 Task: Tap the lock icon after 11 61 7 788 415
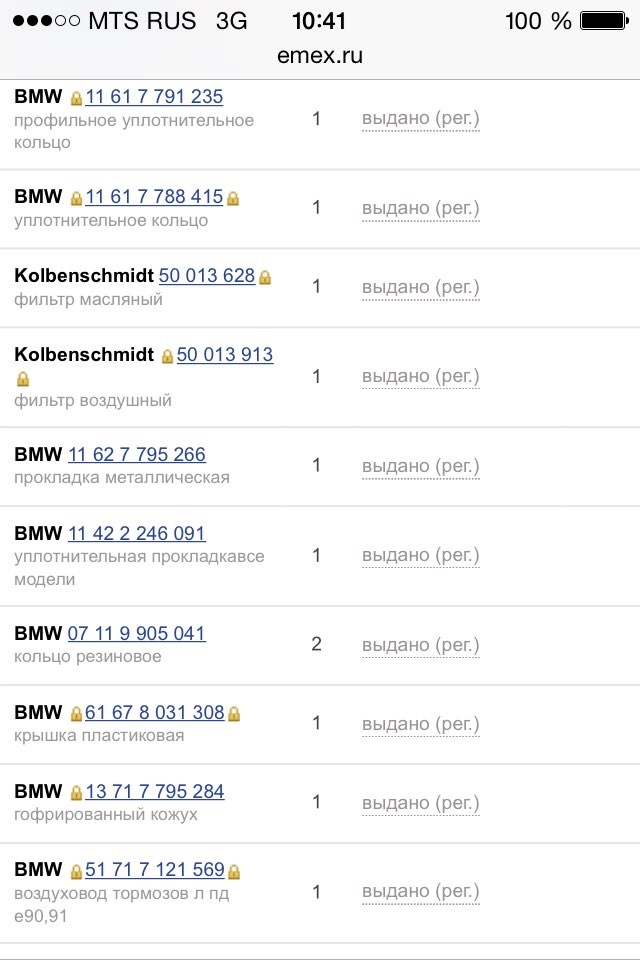[231, 196]
